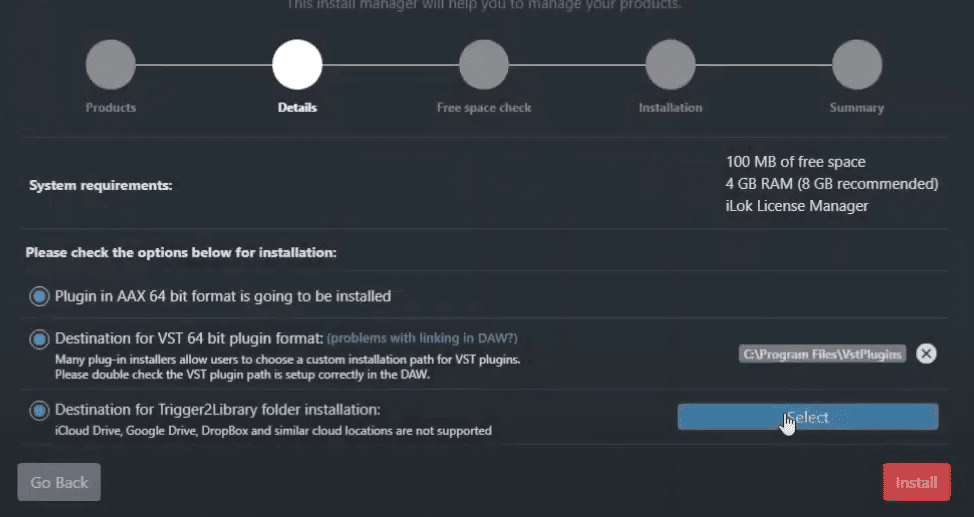Click Select to choose Trigger2Library folder
Screen dimensions: 974x517
click(x=808, y=417)
